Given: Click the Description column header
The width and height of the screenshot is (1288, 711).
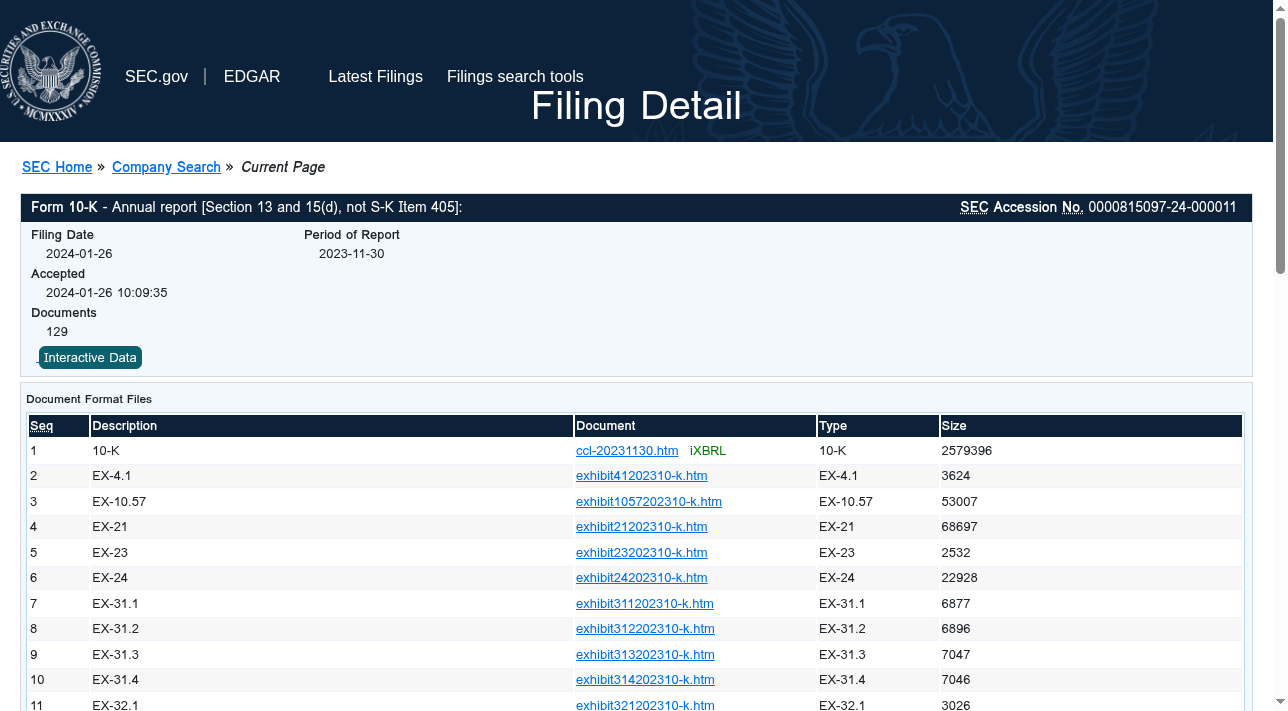Looking at the screenshot, I should 331,426.
